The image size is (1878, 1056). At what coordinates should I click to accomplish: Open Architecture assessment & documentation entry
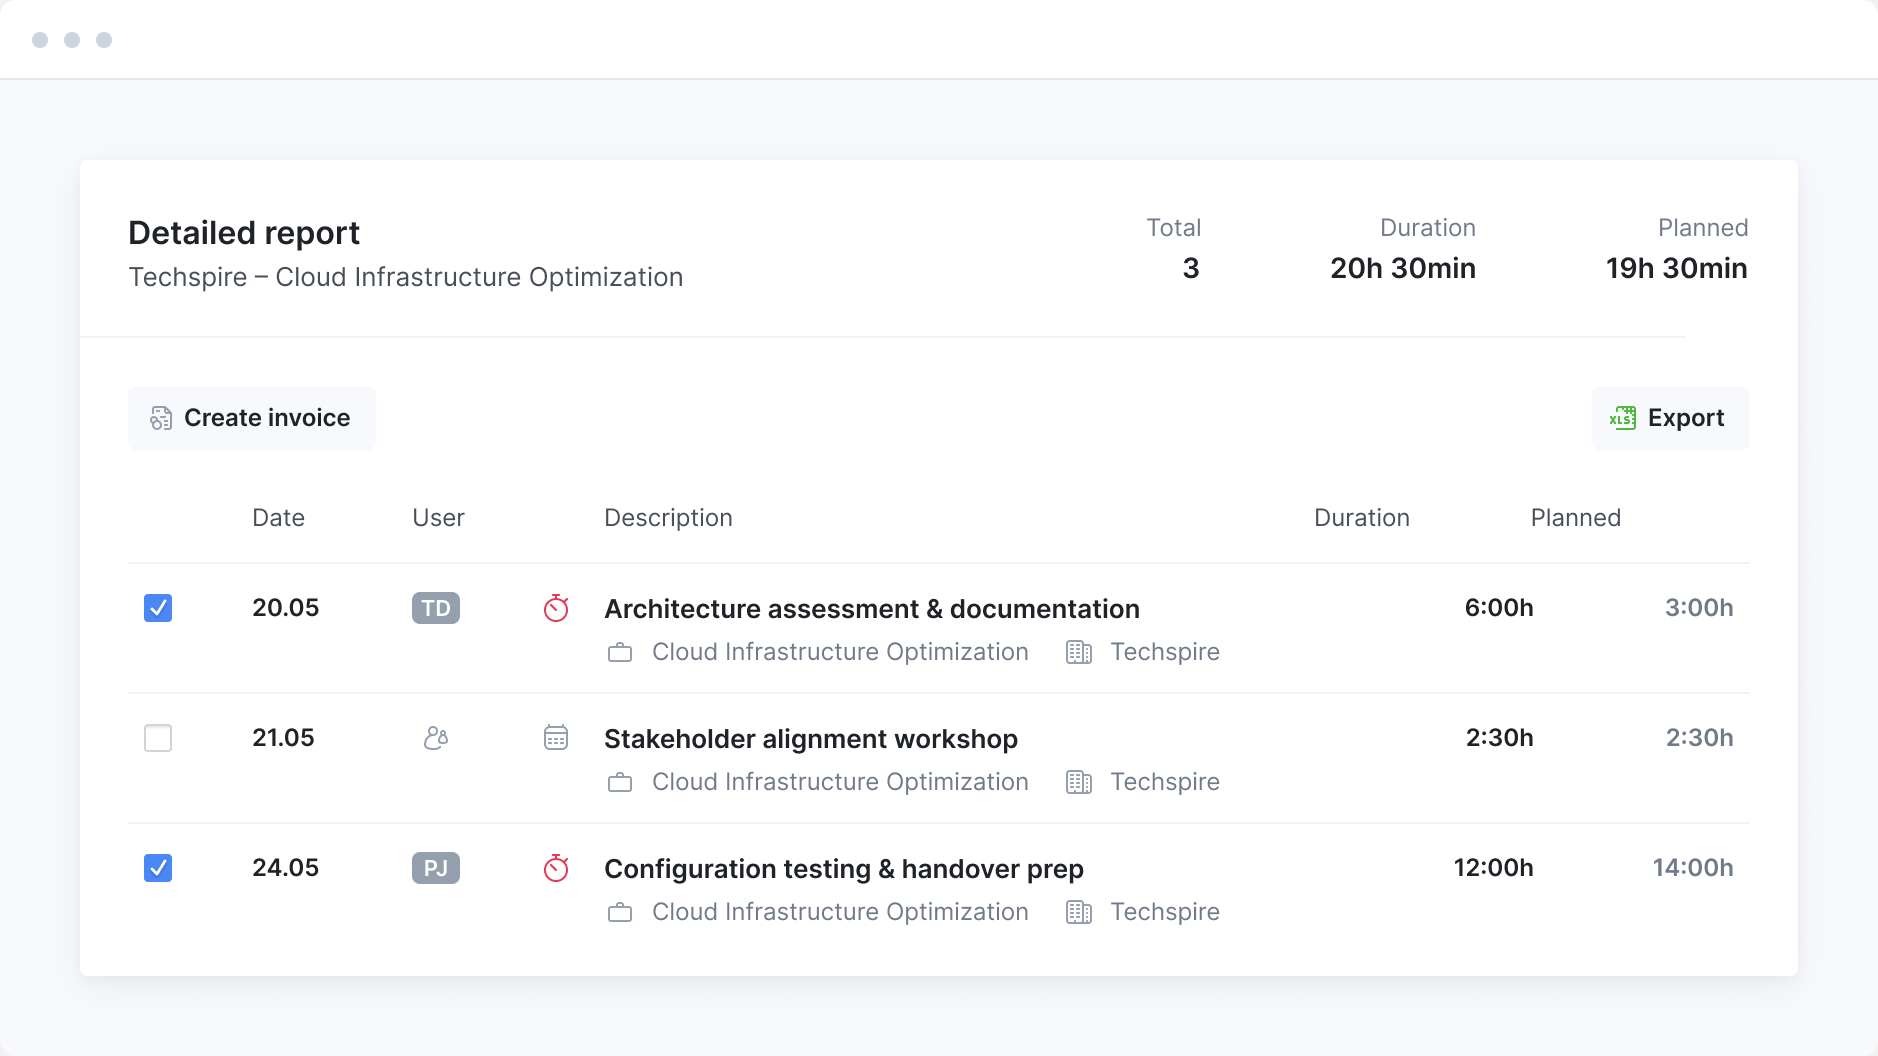pos(871,609)
